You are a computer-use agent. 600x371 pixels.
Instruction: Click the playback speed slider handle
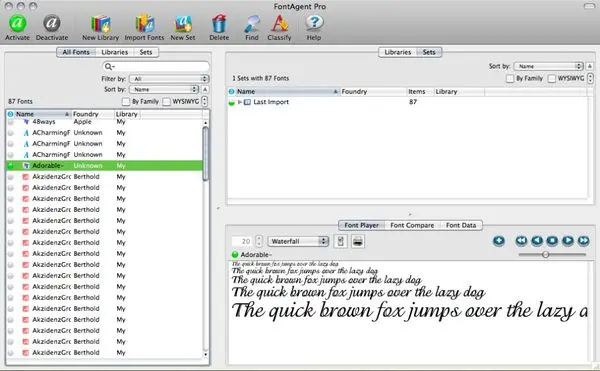tap(546, 255)
